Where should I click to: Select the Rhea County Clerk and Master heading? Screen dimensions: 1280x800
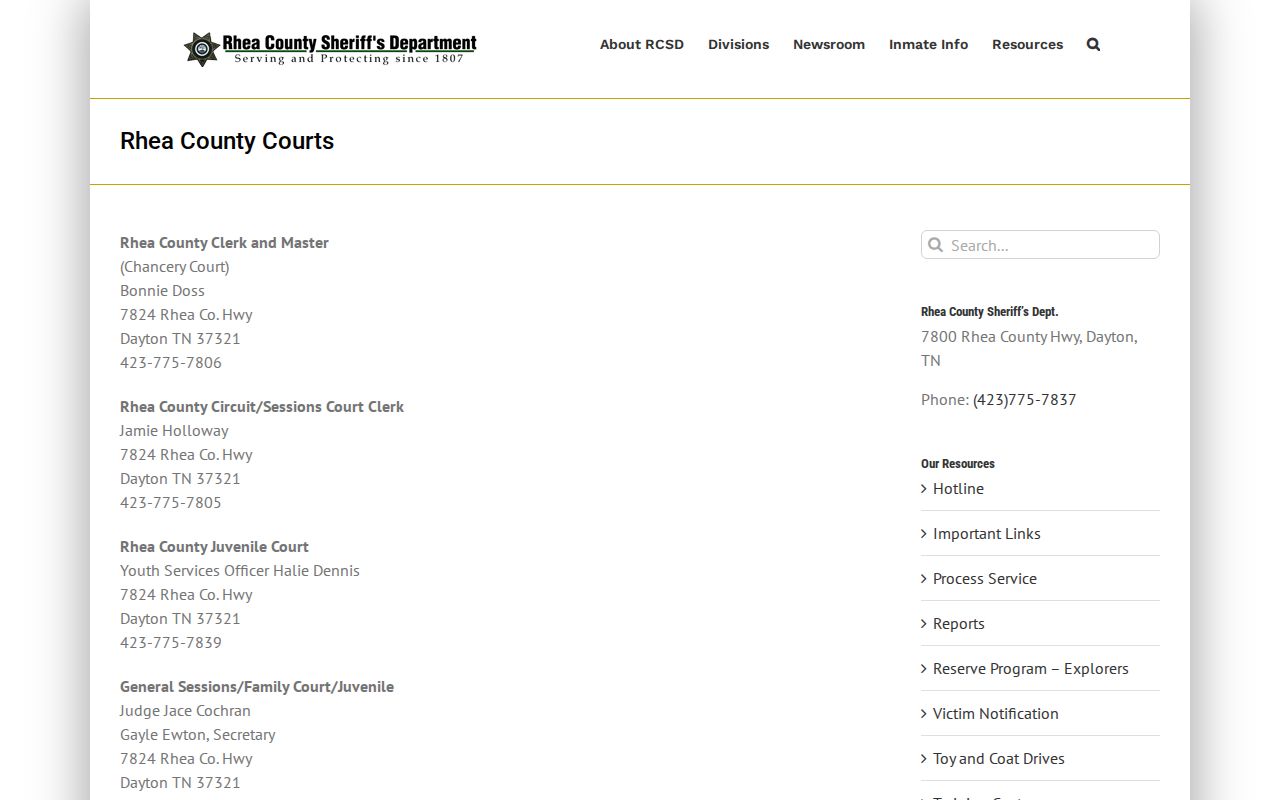[224, 242]
